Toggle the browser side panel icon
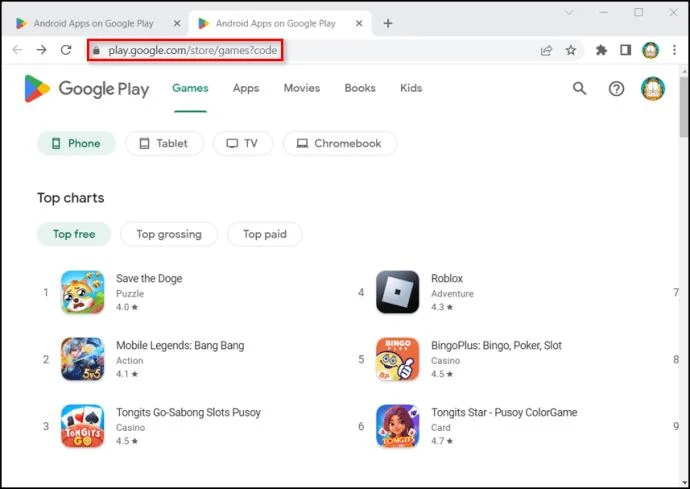Viewport: 690px width, 489px height. pos(625,51)
